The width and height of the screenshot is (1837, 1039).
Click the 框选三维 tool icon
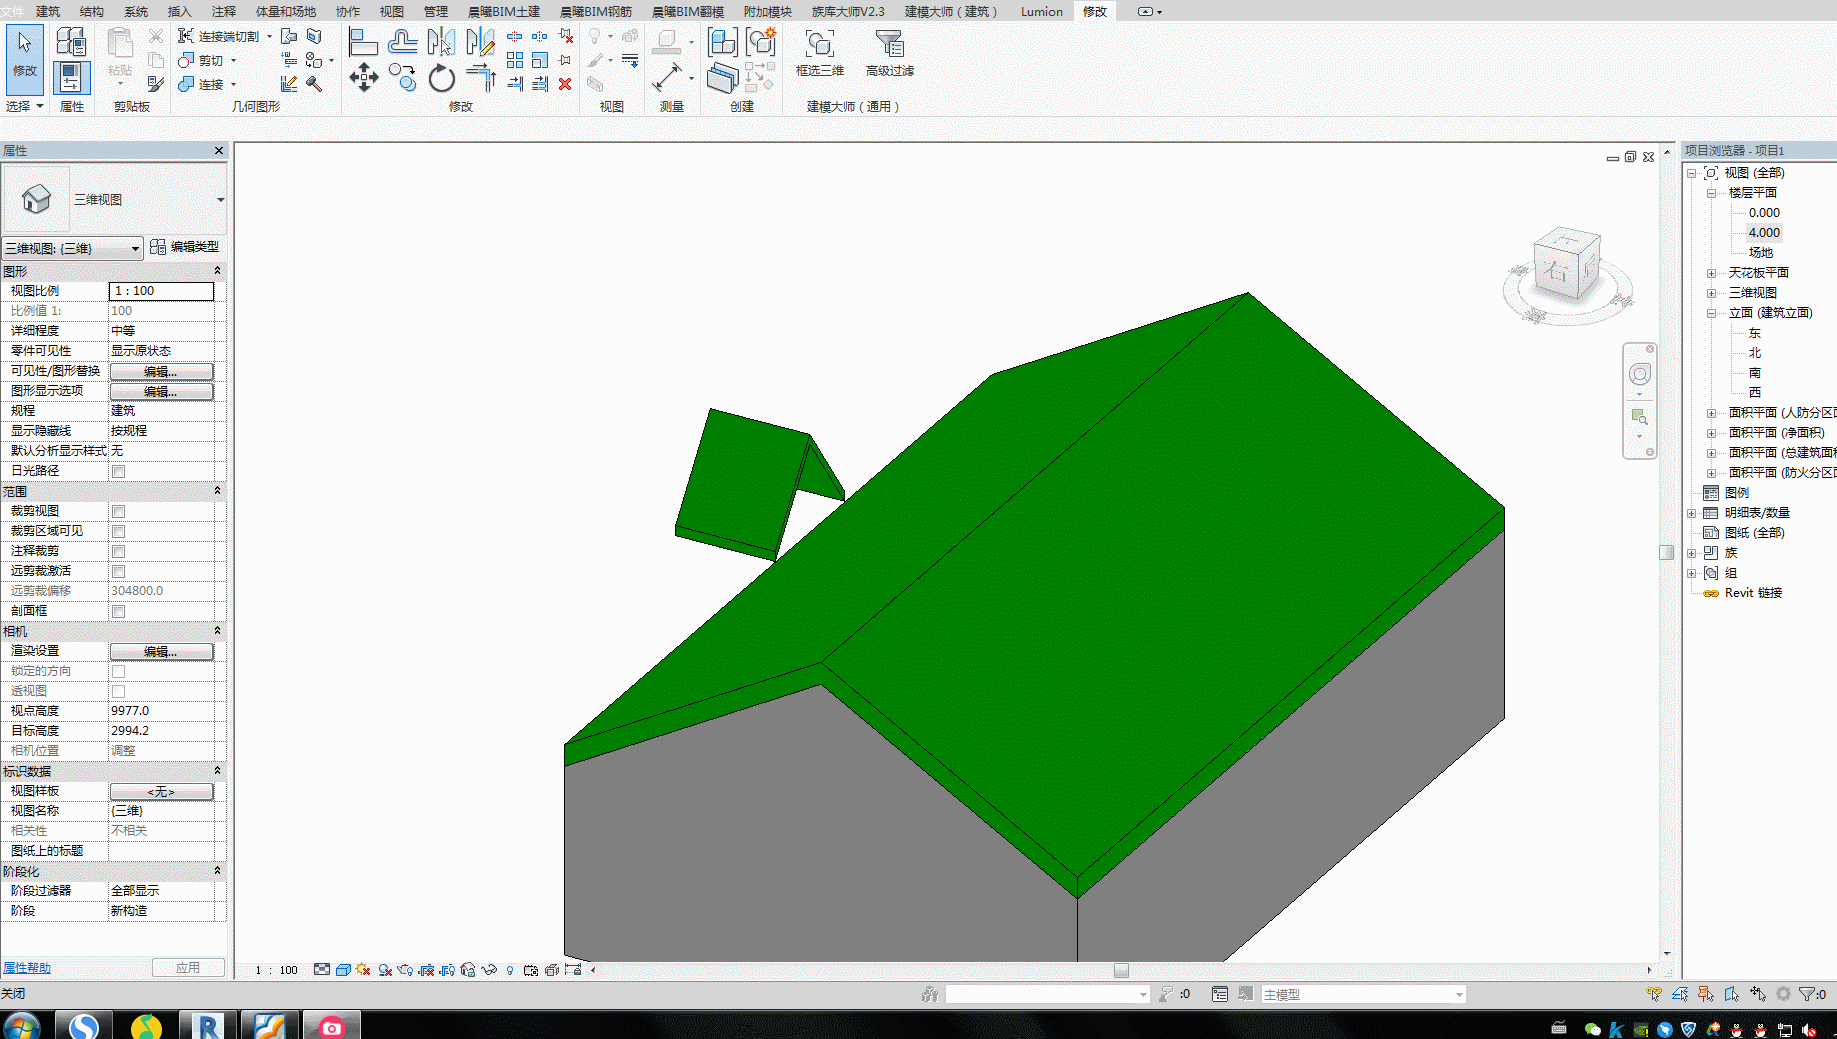click(820, 54)
